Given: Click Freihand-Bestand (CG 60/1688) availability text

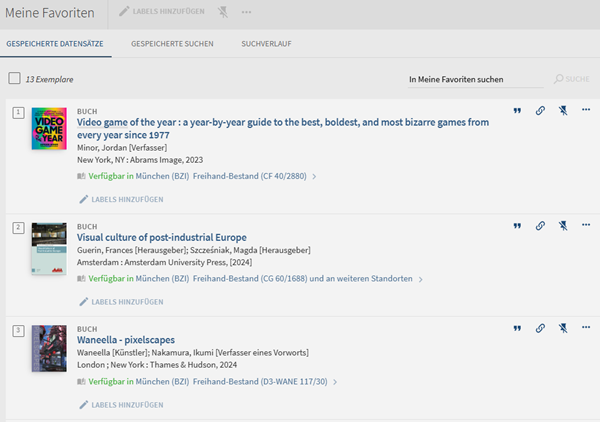Looking at the screenshot, I should click(x=250, y=279).
